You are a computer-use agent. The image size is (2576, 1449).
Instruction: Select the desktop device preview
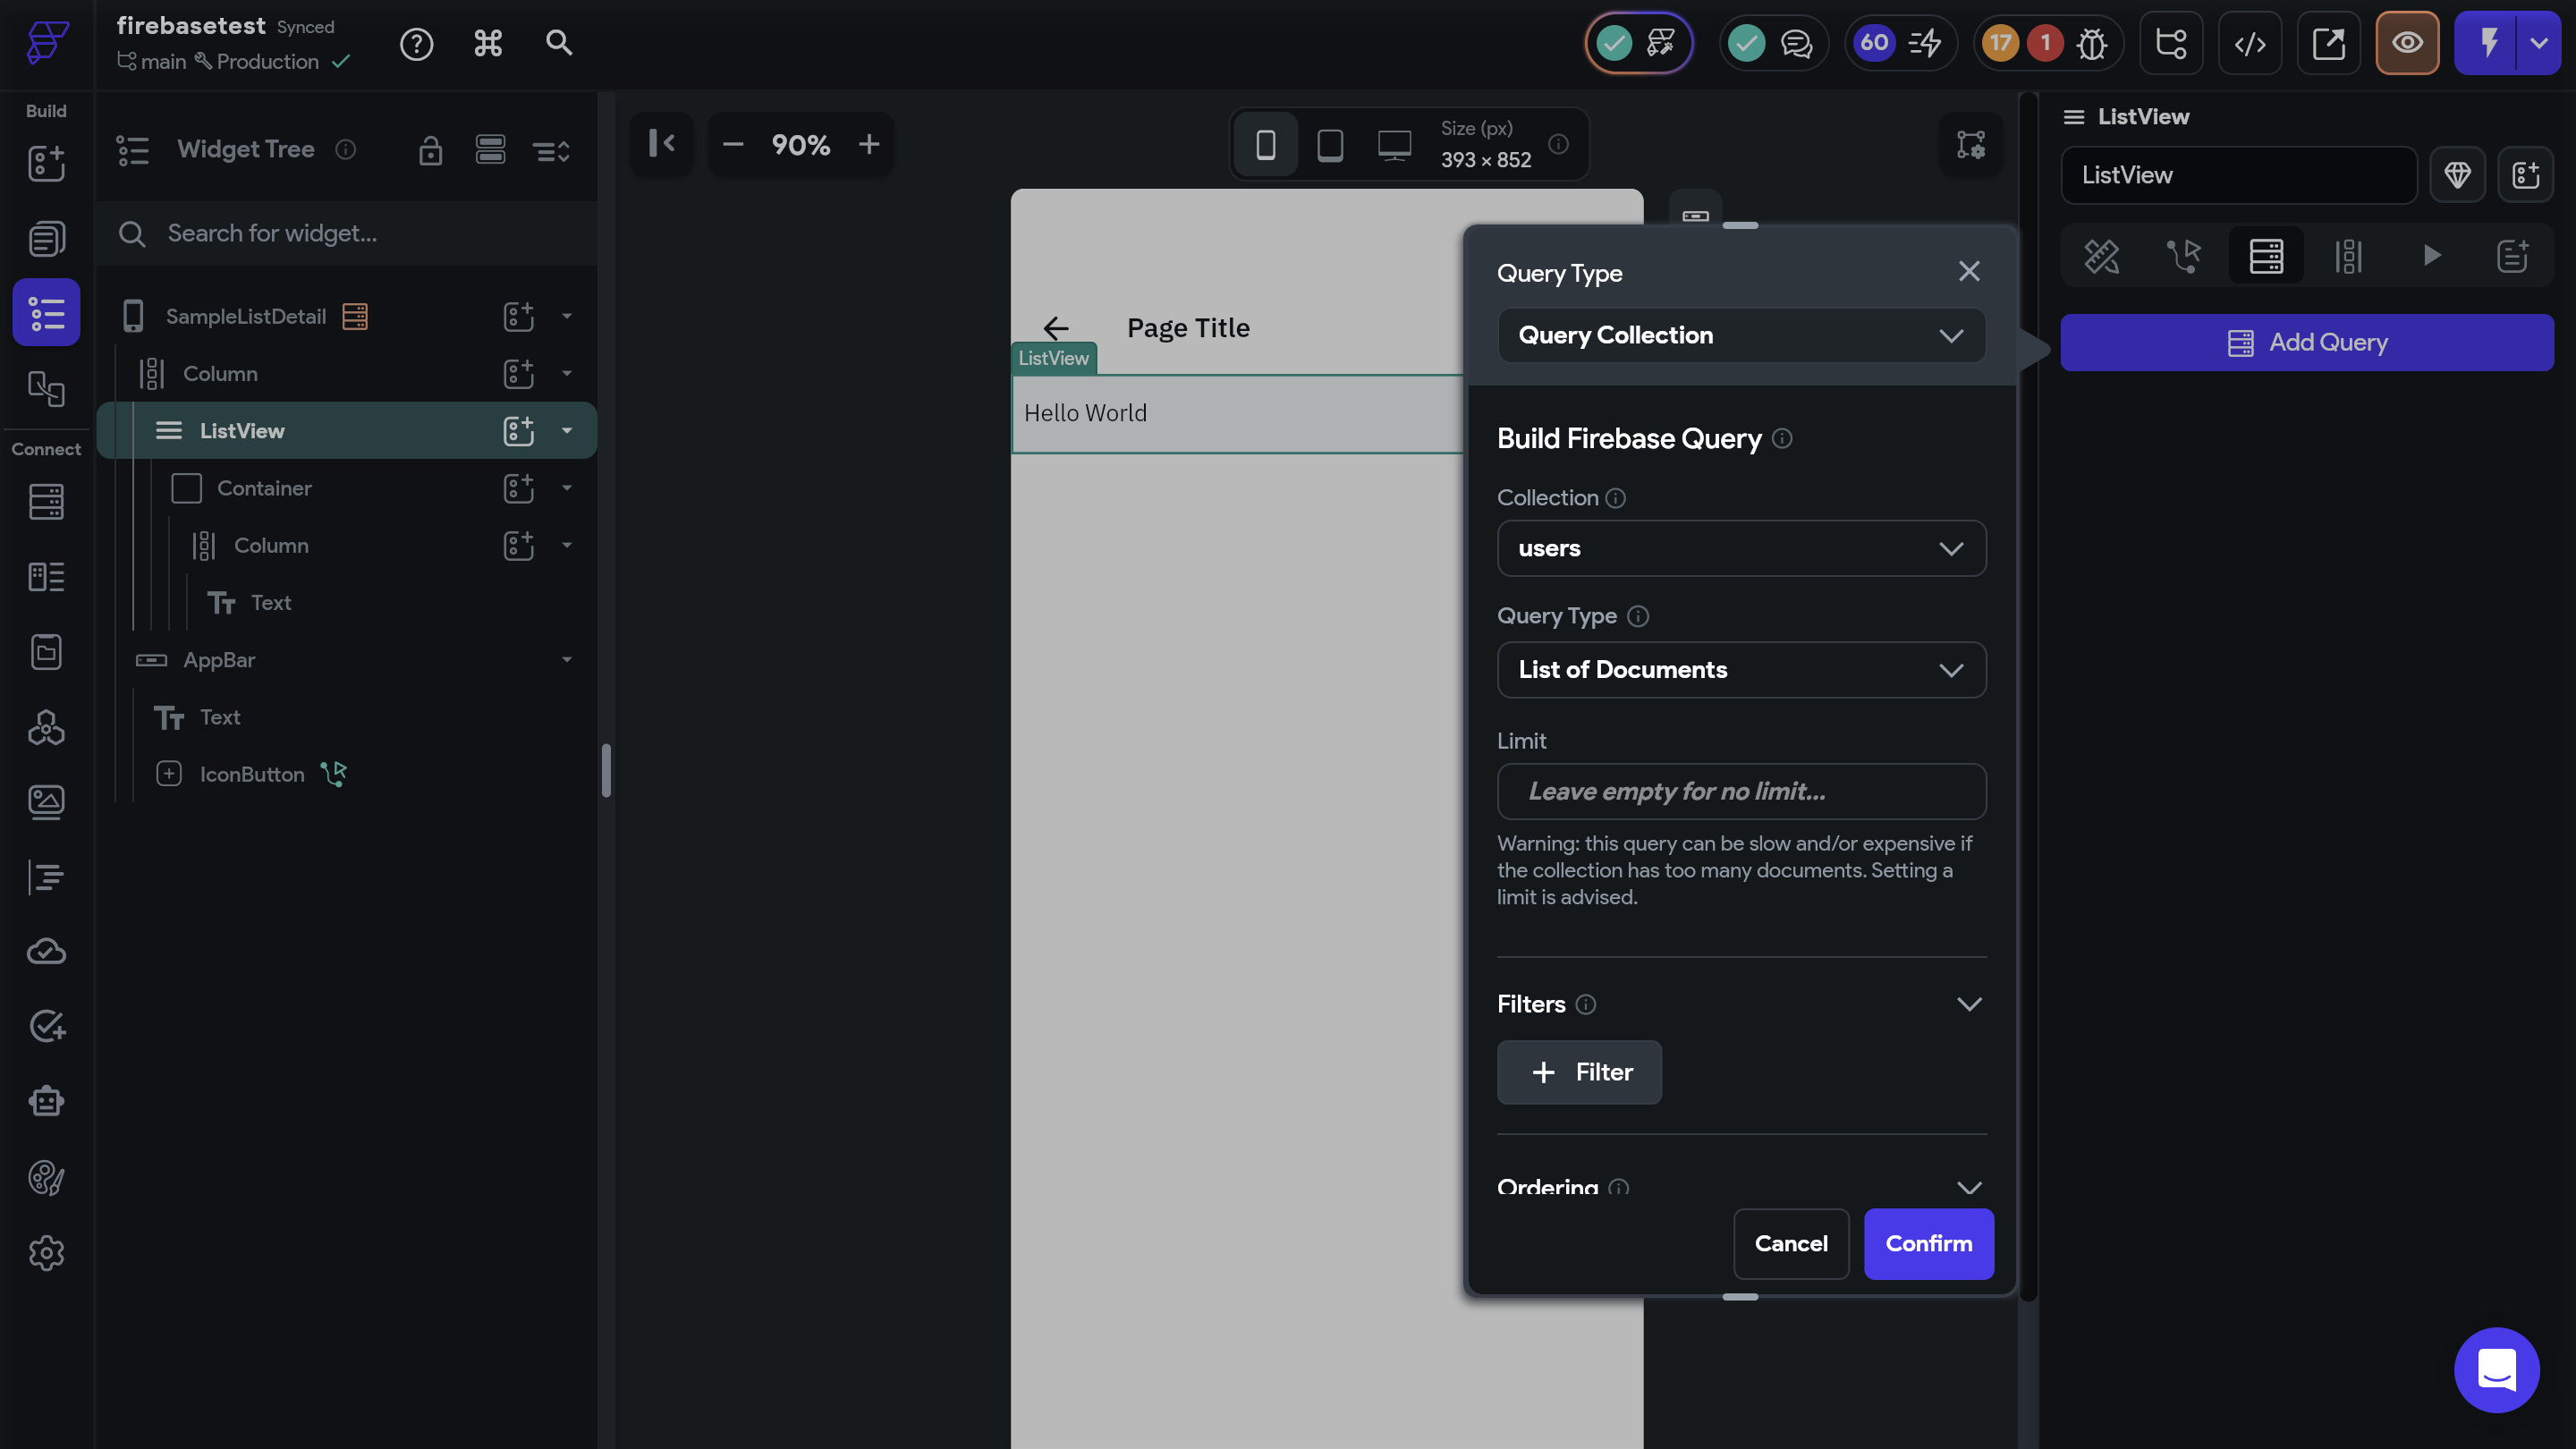tap(1394, 145)
